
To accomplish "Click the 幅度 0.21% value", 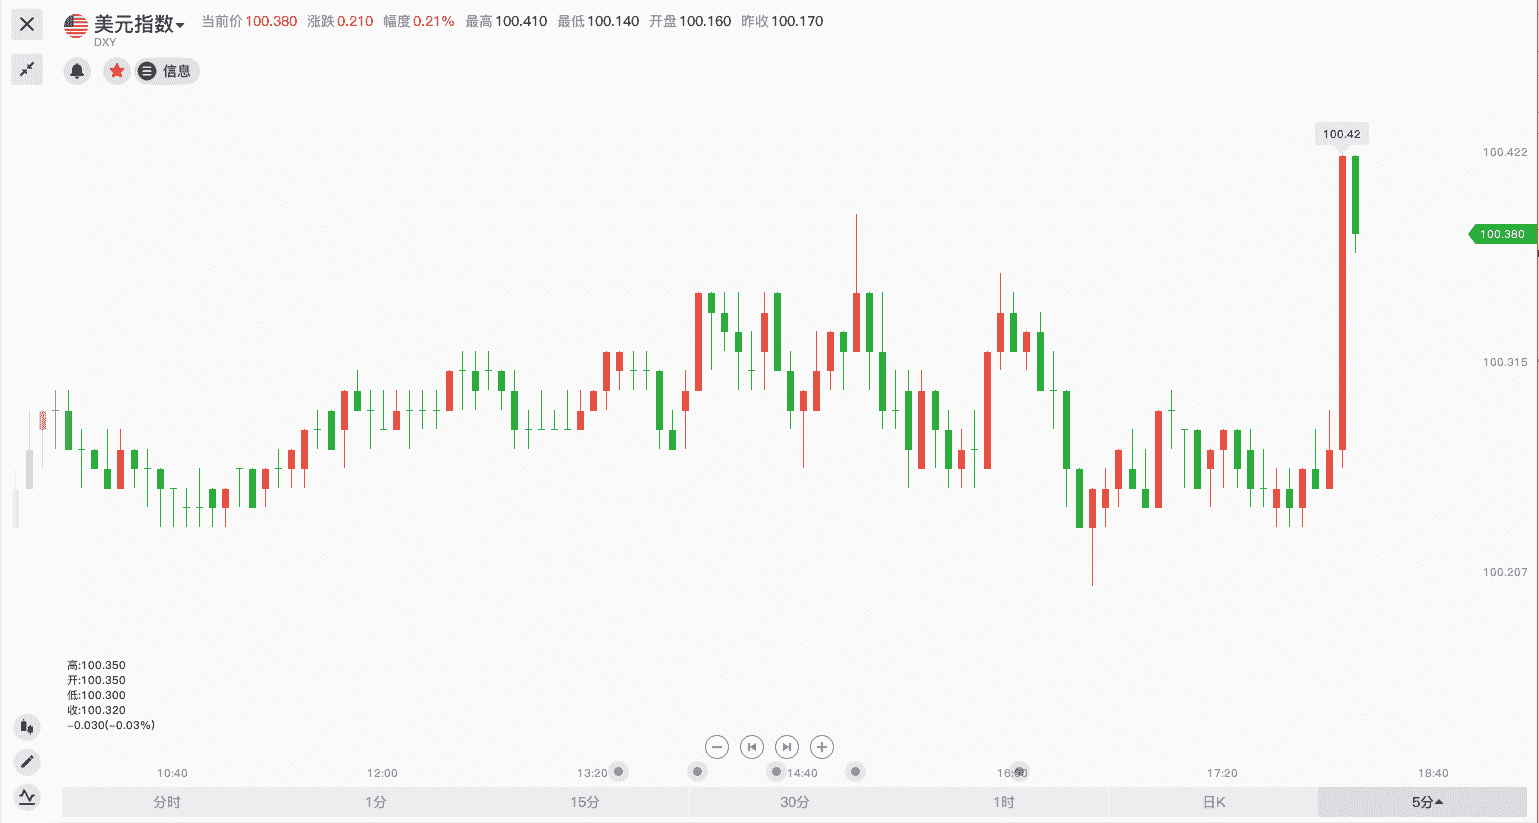I will [433, 21].
